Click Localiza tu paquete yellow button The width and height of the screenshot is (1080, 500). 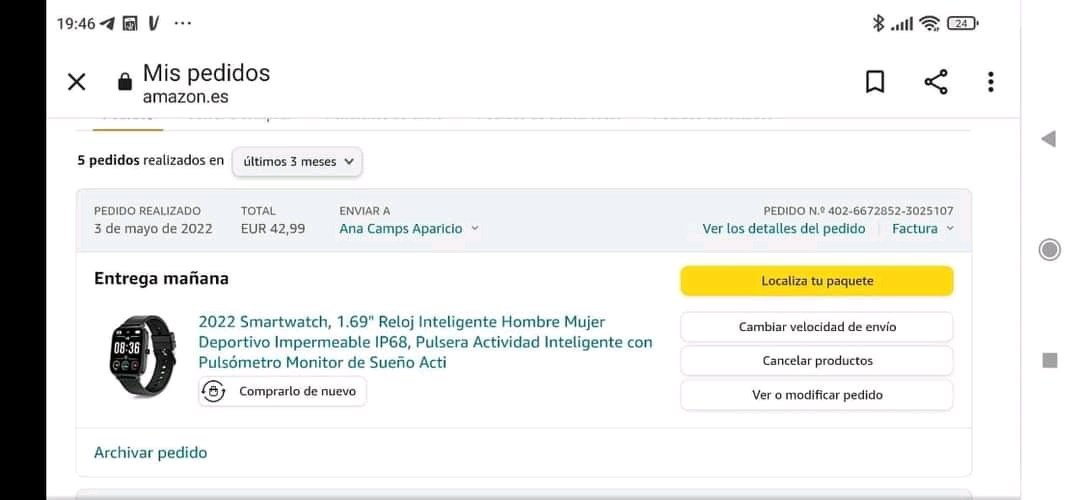(x=816, y=281)
